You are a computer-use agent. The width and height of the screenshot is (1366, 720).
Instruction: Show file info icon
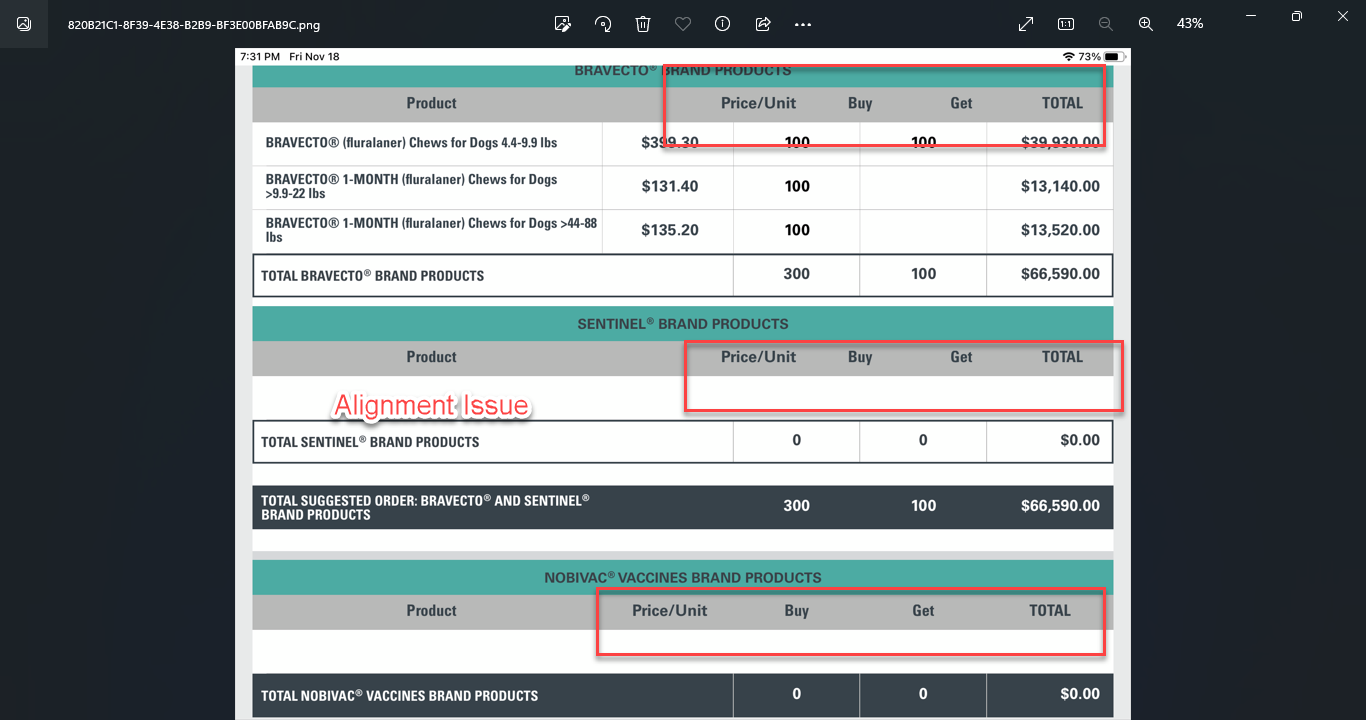coord(723,24)
